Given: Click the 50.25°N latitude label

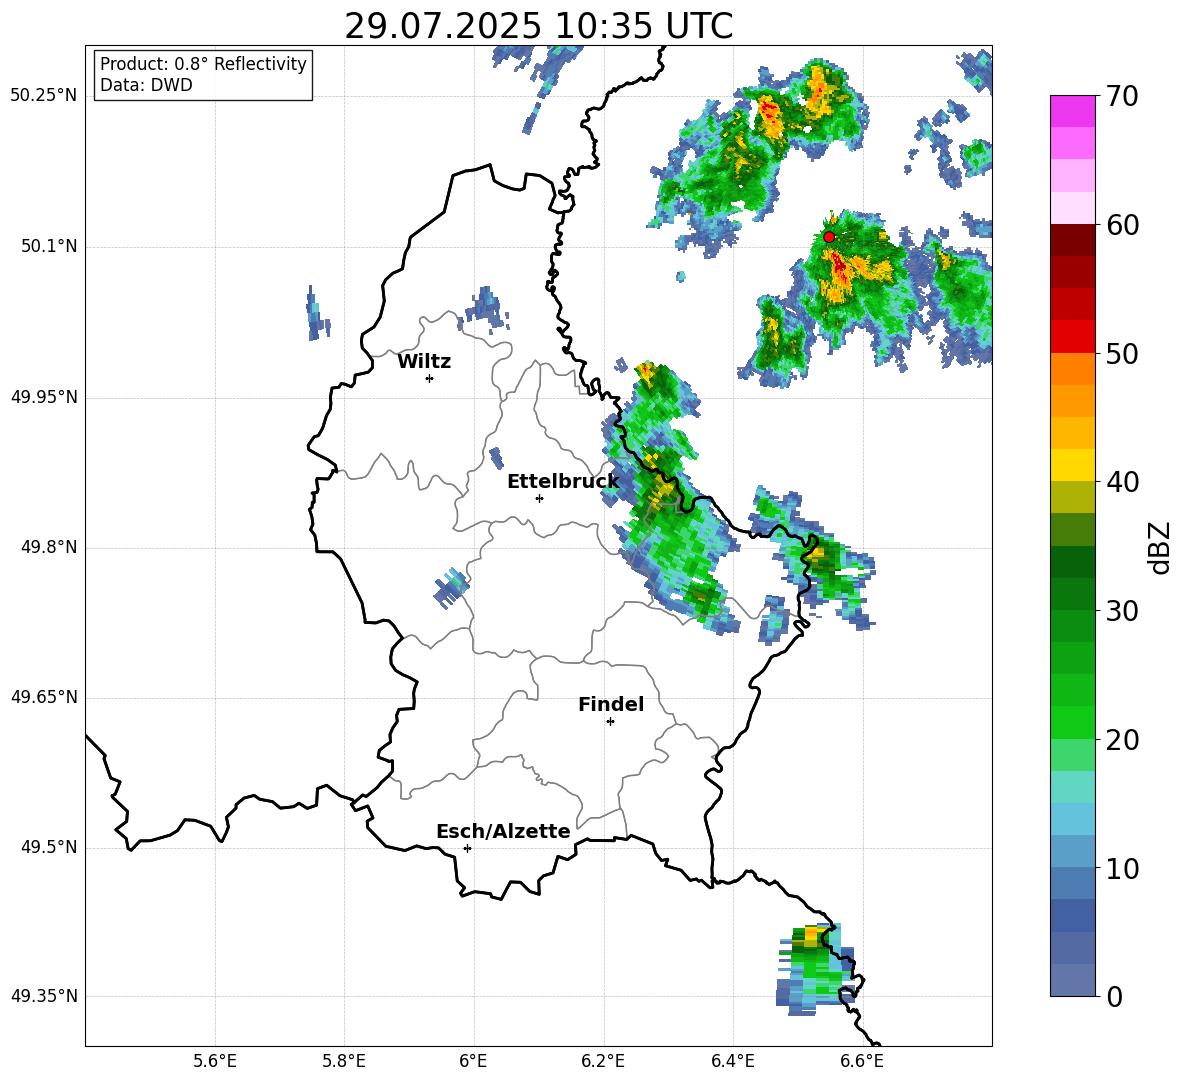Looking at the screenshot, I should (44, 96).
